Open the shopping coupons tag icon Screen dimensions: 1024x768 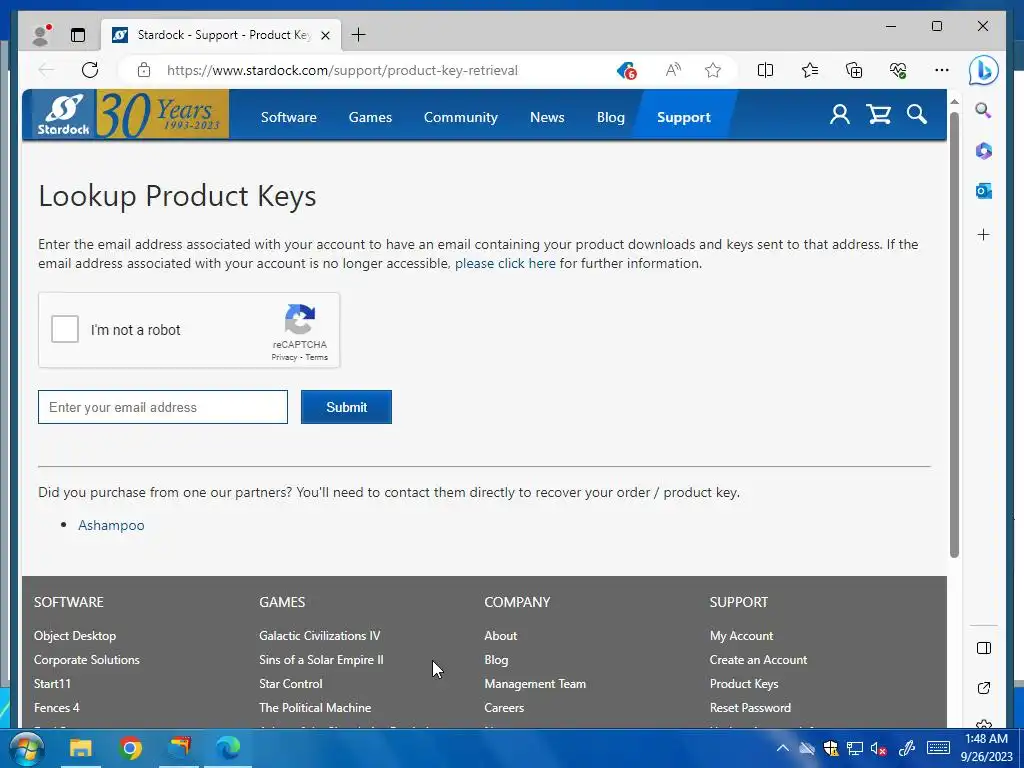pos(626,70)
